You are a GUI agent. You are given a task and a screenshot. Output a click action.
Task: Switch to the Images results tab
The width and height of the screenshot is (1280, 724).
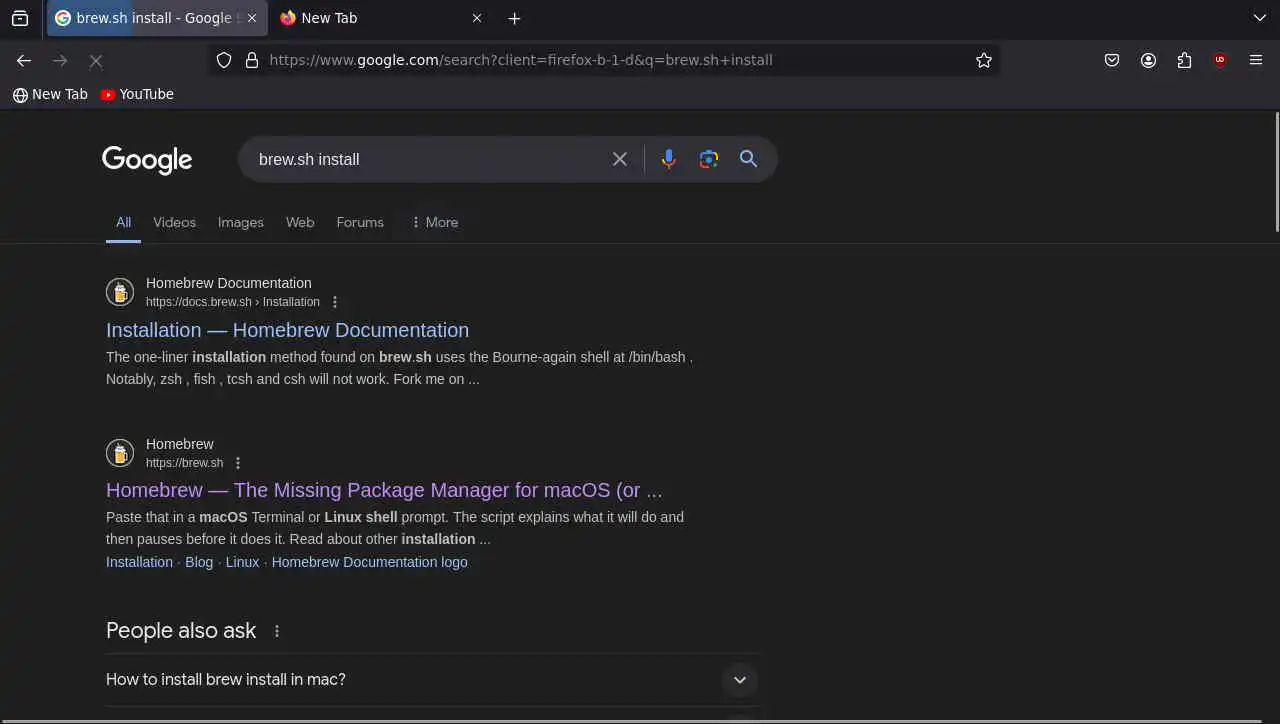[x=241, y=222]
